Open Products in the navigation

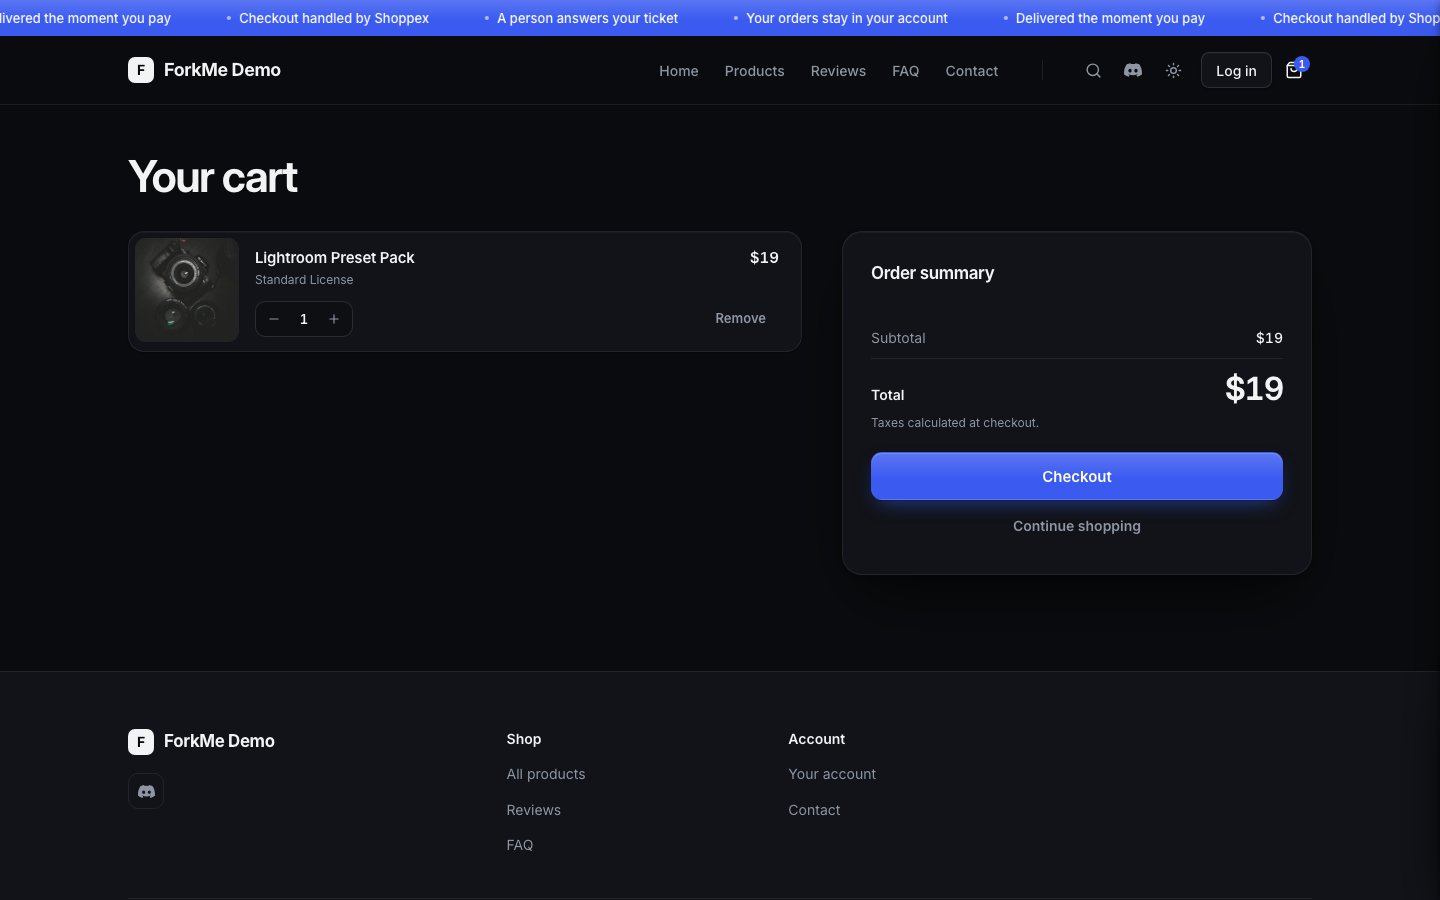tap(754, 71)
